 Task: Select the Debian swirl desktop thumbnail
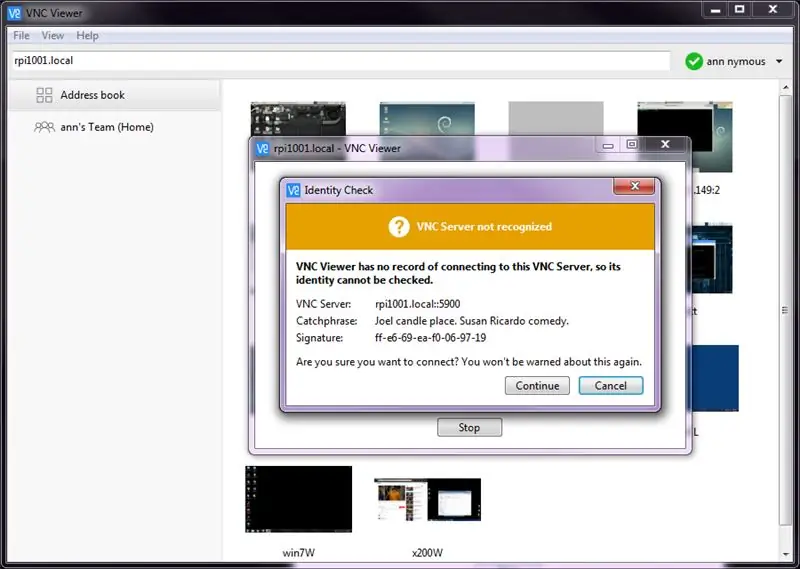[x=427, y=118]
